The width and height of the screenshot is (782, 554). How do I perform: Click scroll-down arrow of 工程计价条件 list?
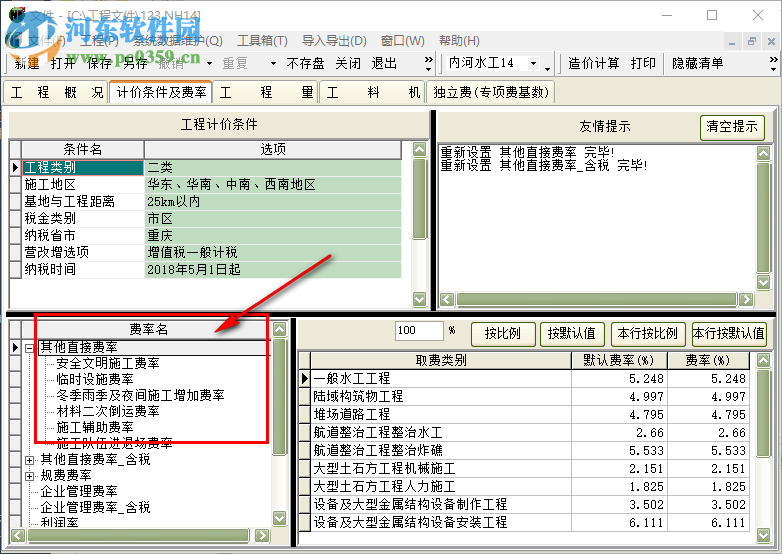pos(419,299)
